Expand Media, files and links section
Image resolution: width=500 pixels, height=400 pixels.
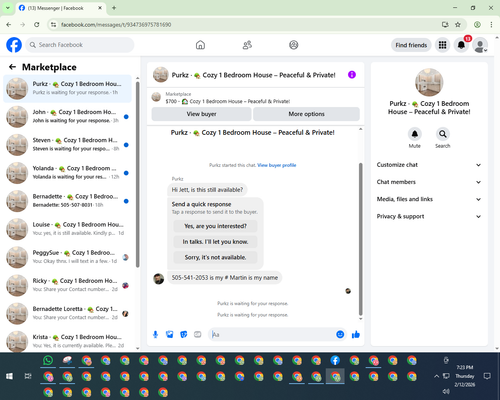[x=429, y=199]
